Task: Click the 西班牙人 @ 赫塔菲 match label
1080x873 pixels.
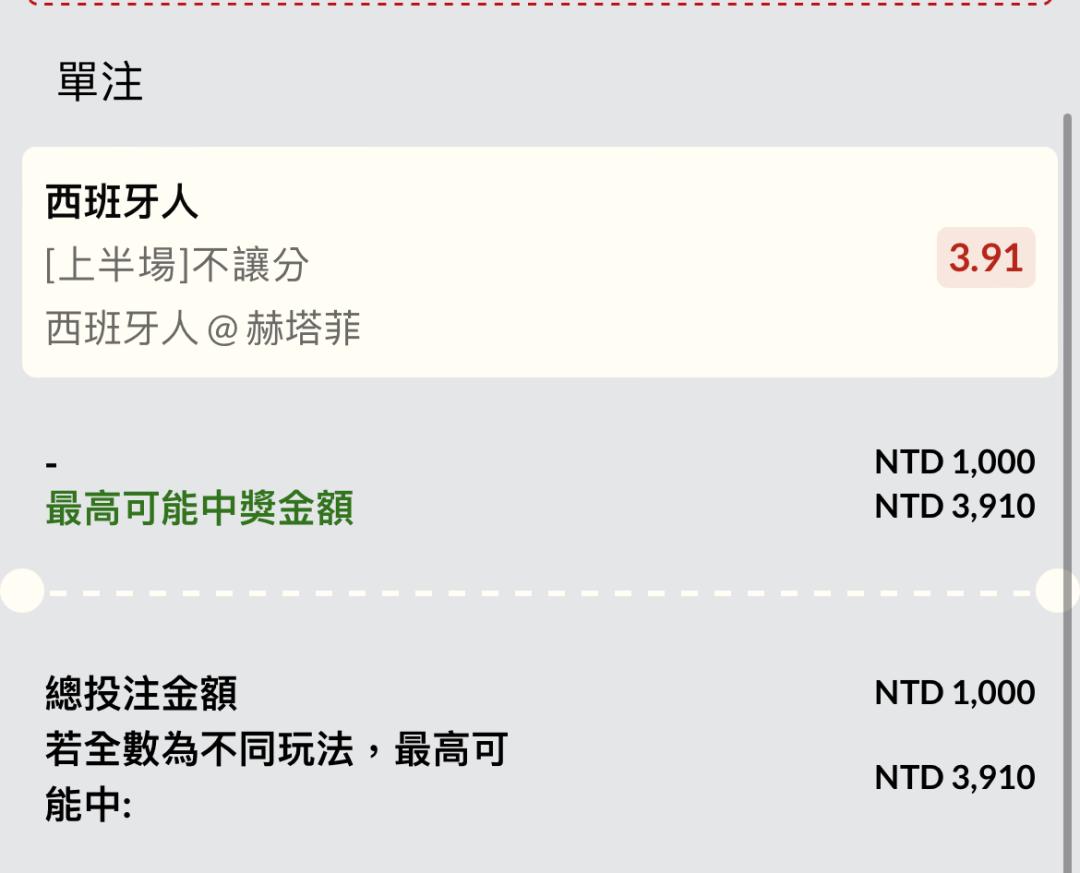Action: point(203,328)
